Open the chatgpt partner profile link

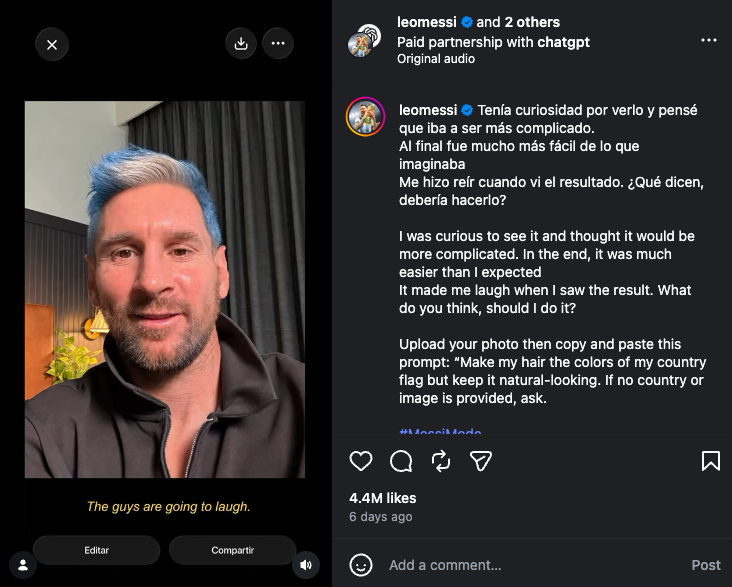pos(563,42)
